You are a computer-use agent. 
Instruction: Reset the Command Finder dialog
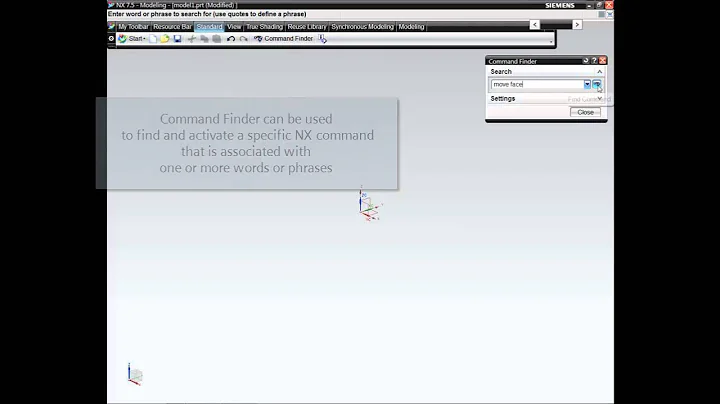pos(585,61)
